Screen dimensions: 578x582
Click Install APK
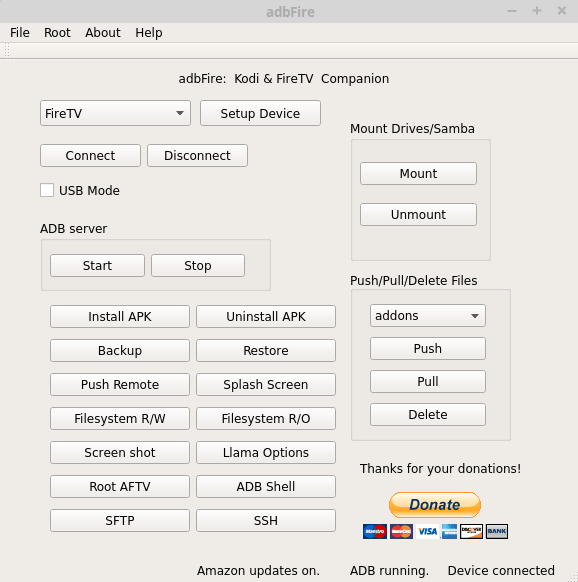pyautogui.click(x=120, y=317)
